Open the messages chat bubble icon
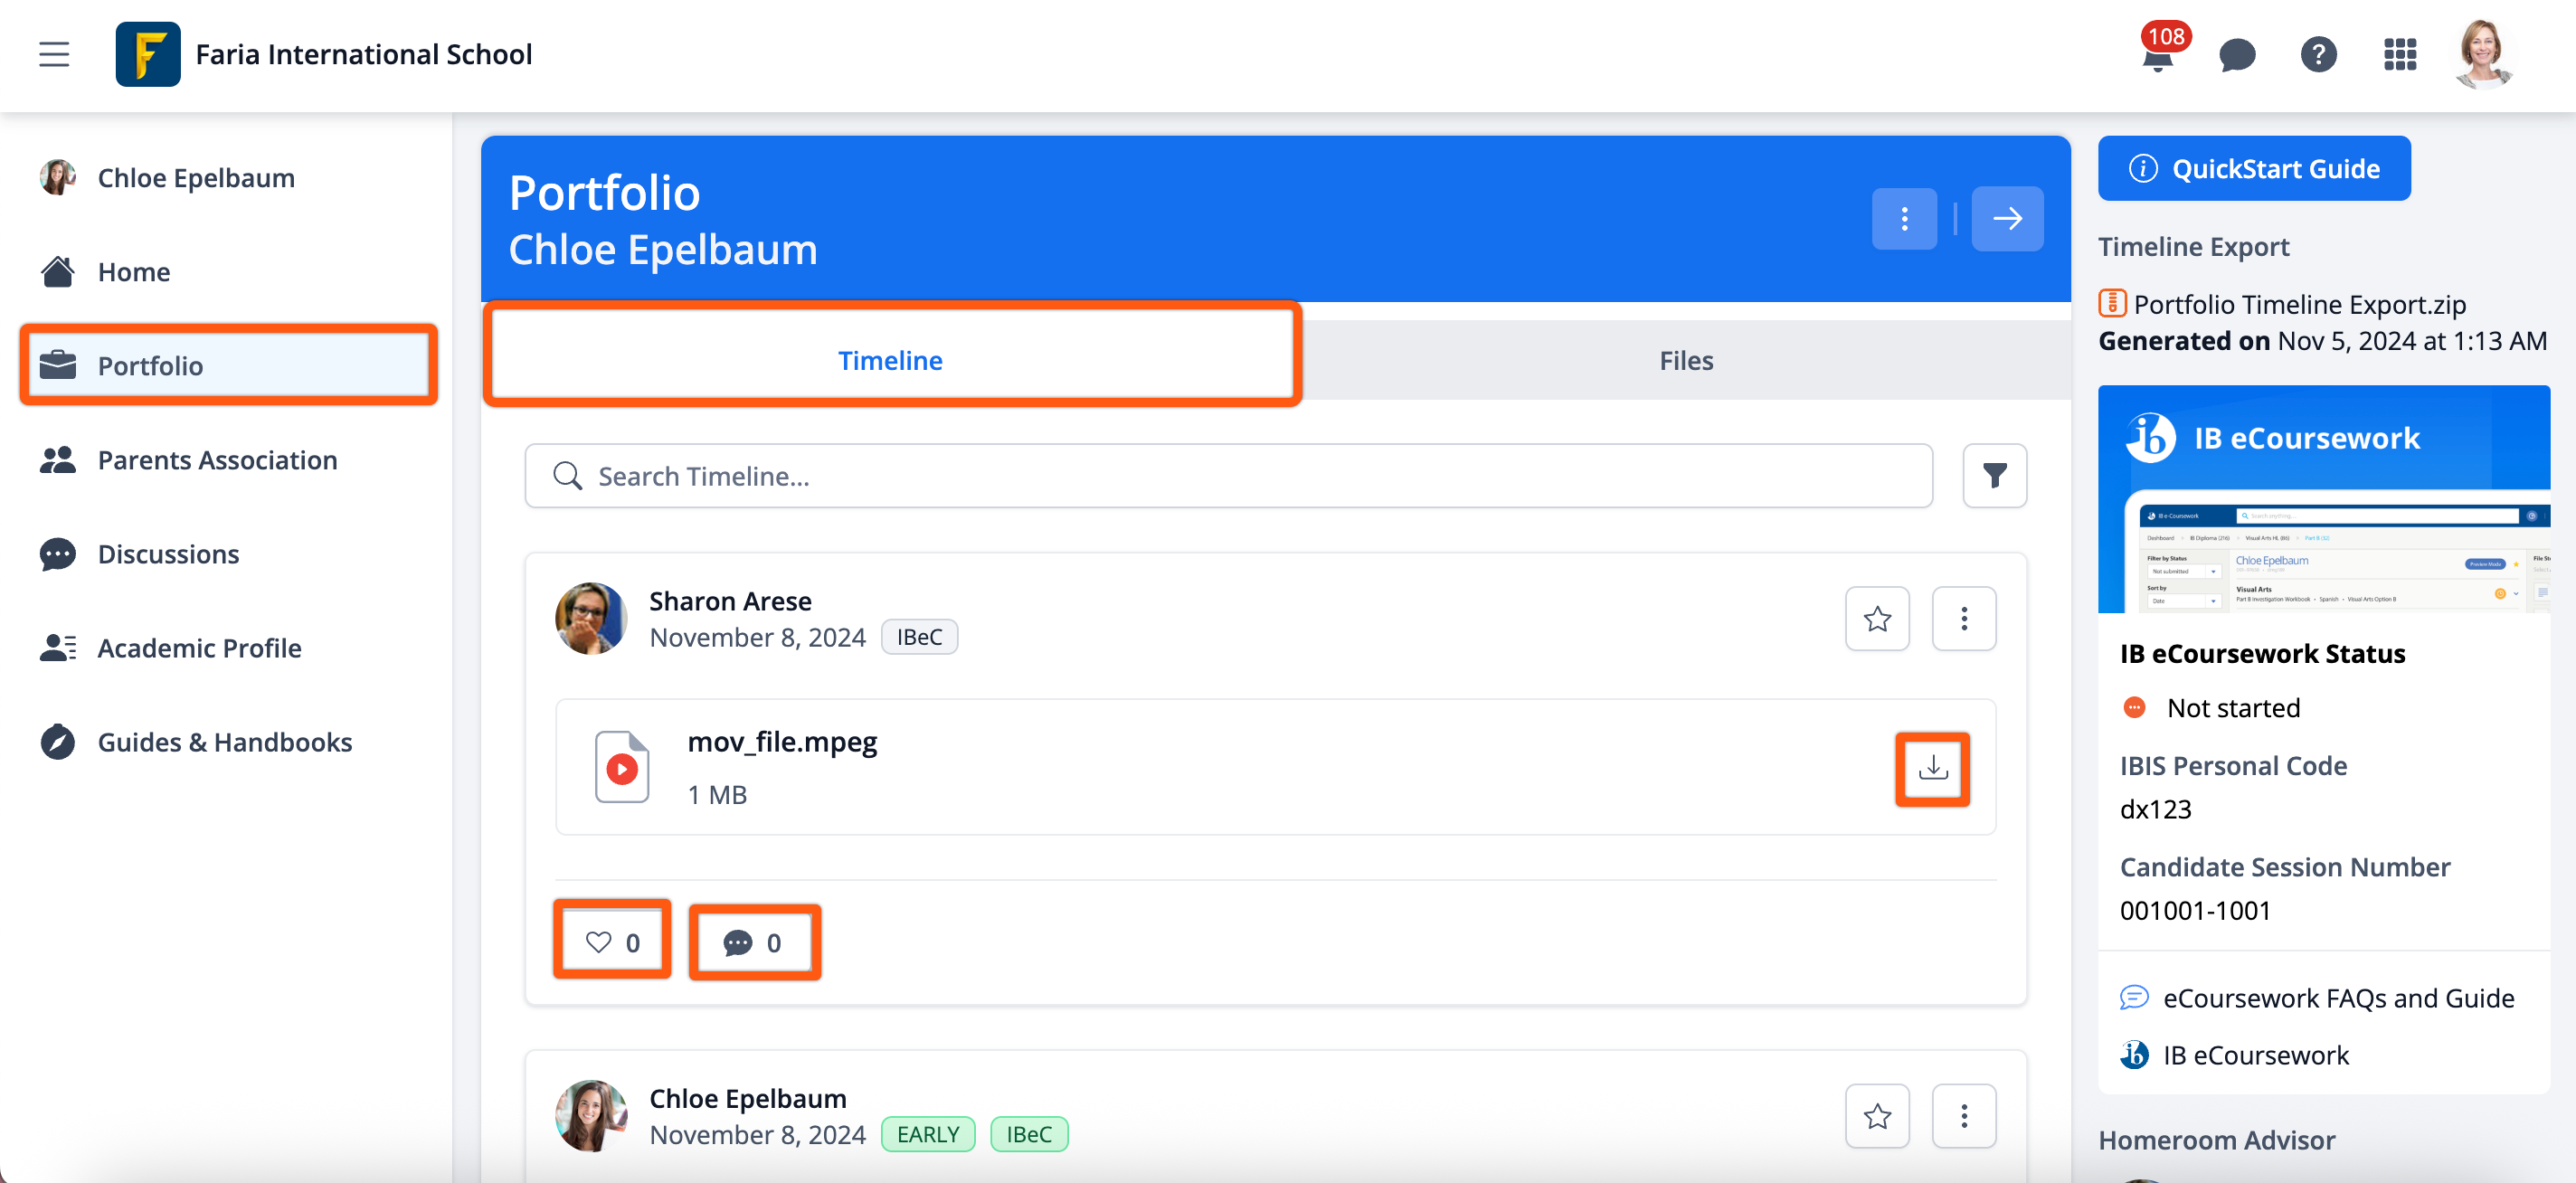 click(x=2236, y=55)
